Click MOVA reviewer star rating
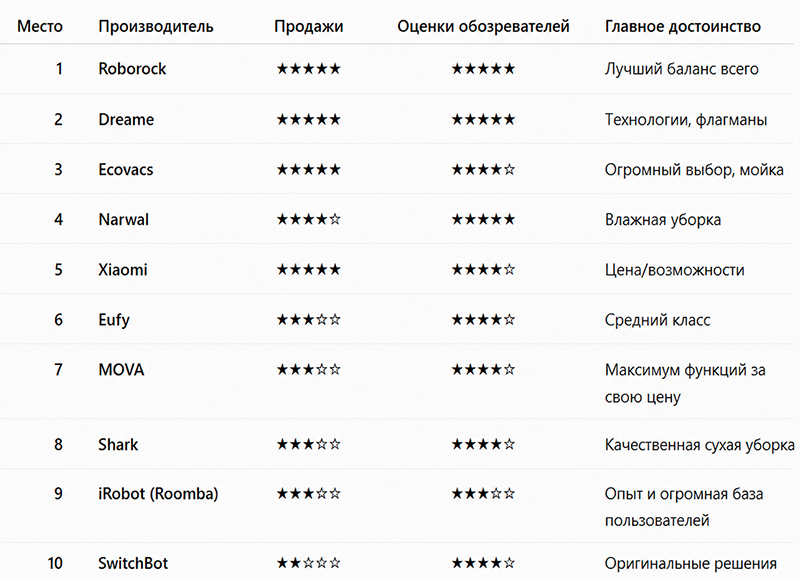The width and height of the screenshot is (800, 579). (x=483, y=369)
